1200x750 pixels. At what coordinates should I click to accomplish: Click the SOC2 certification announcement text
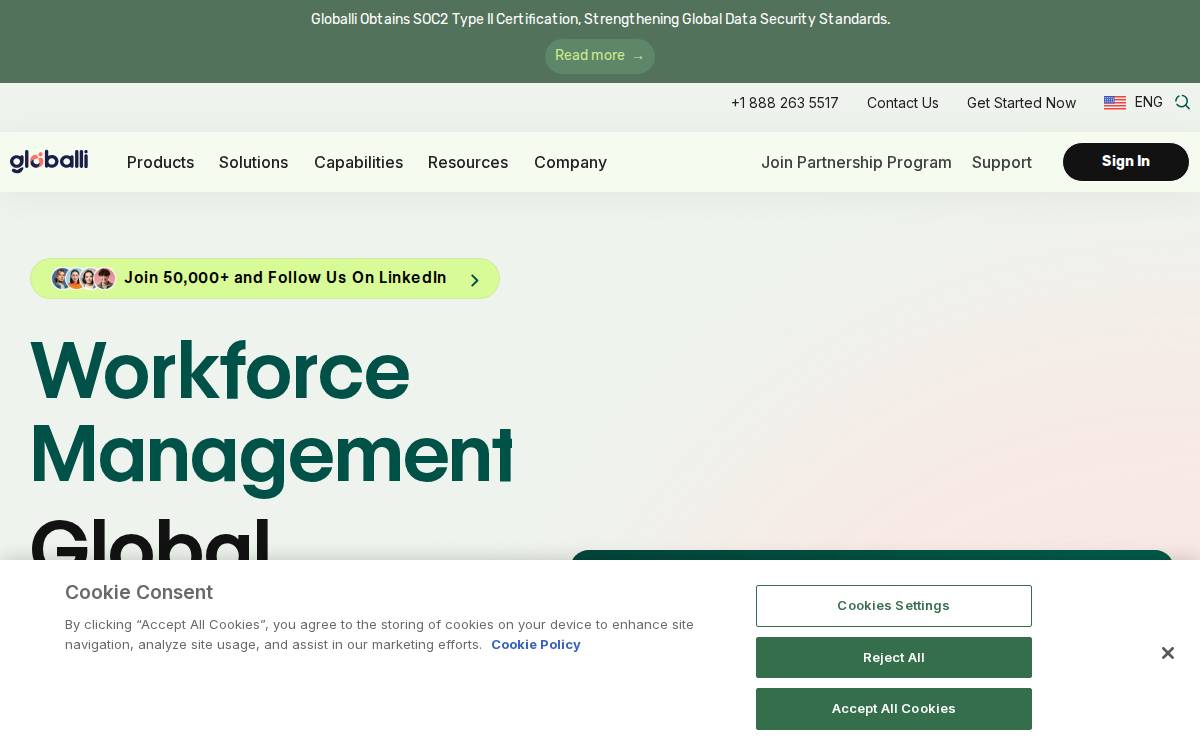[600, 19]
